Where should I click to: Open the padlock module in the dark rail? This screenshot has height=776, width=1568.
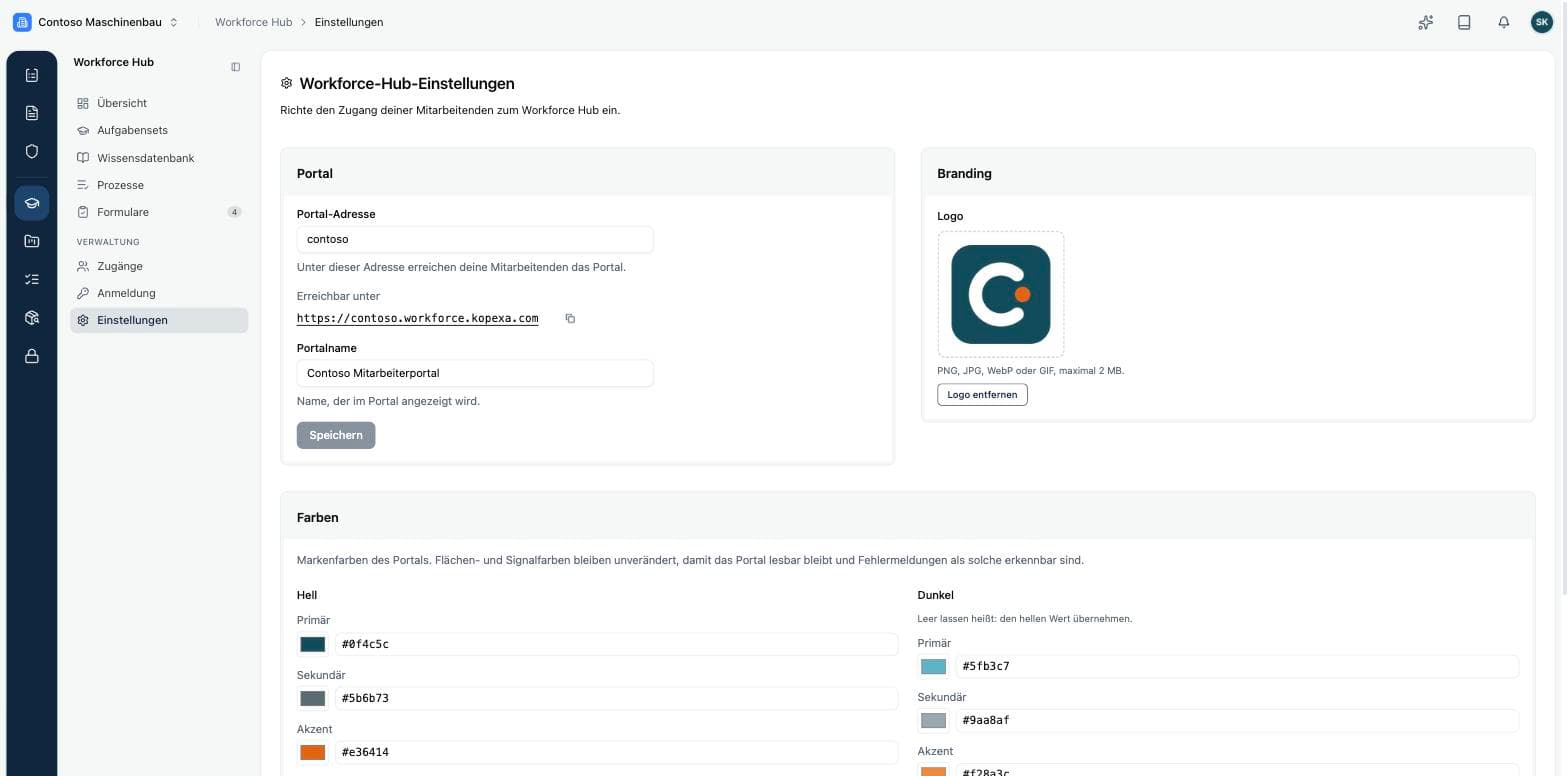[32, 356]
